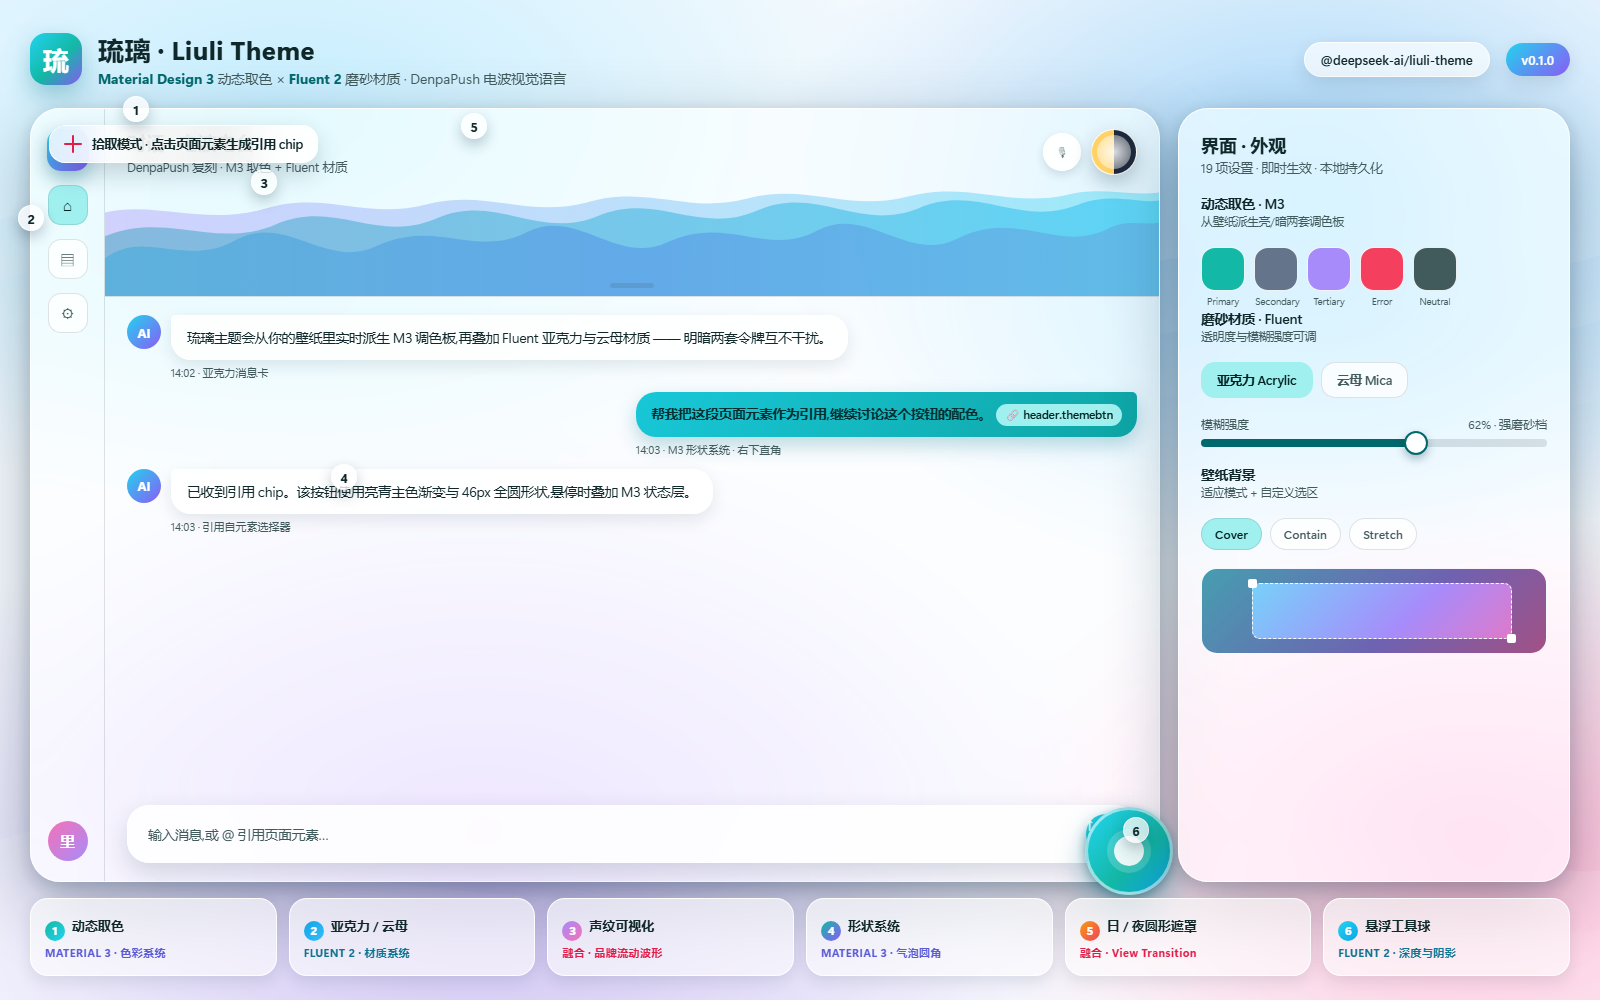Open the @deepseek-ai/liuli-theme package pill

[x=1396, y=60]
